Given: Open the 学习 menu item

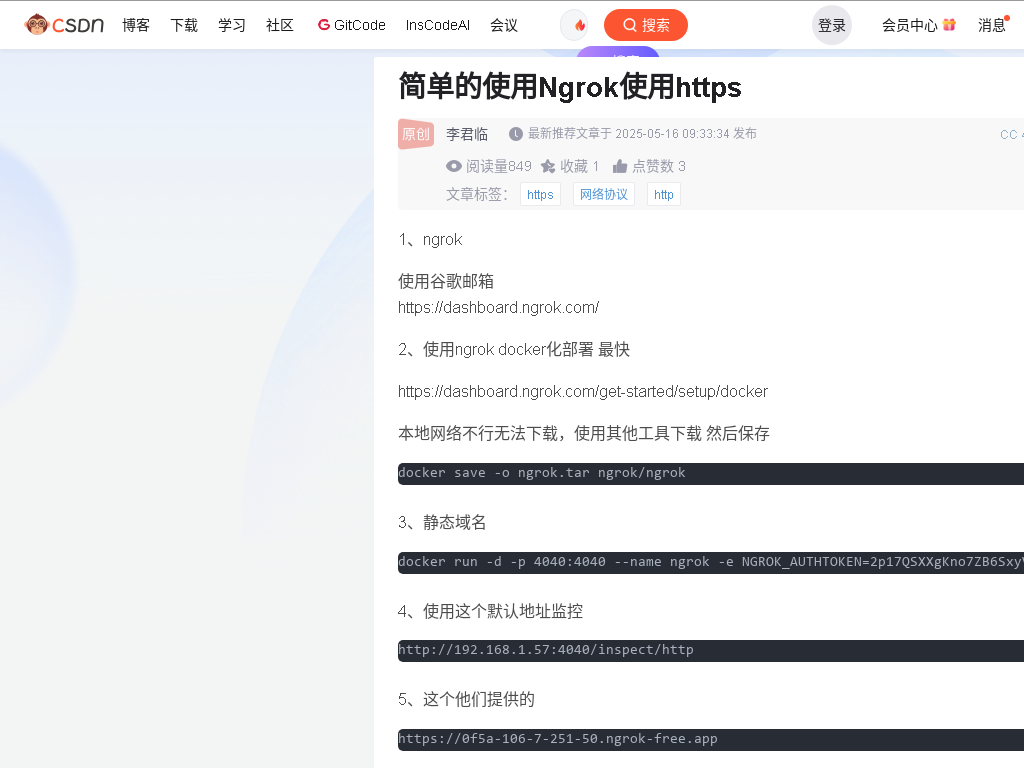Looking at the screenshot, I should point(232,25).
